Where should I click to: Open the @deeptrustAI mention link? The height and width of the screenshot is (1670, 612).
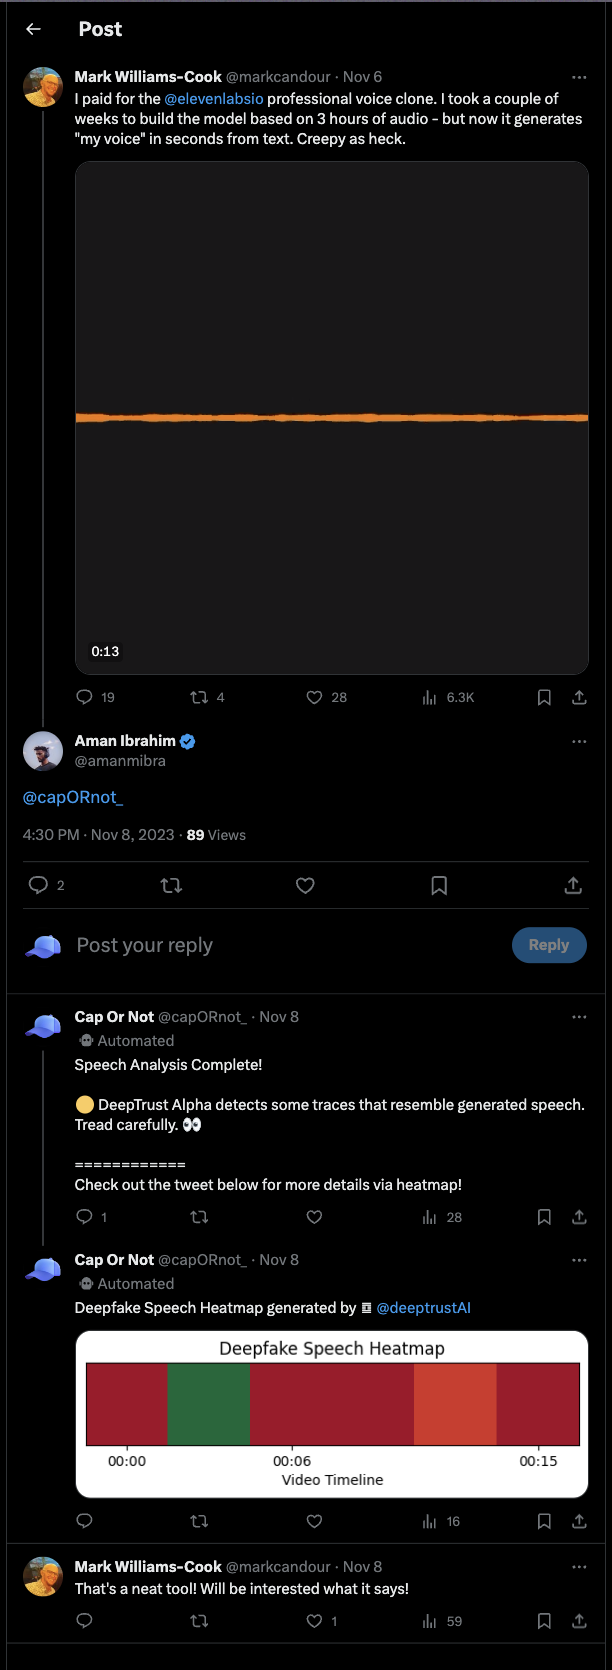423,1308
